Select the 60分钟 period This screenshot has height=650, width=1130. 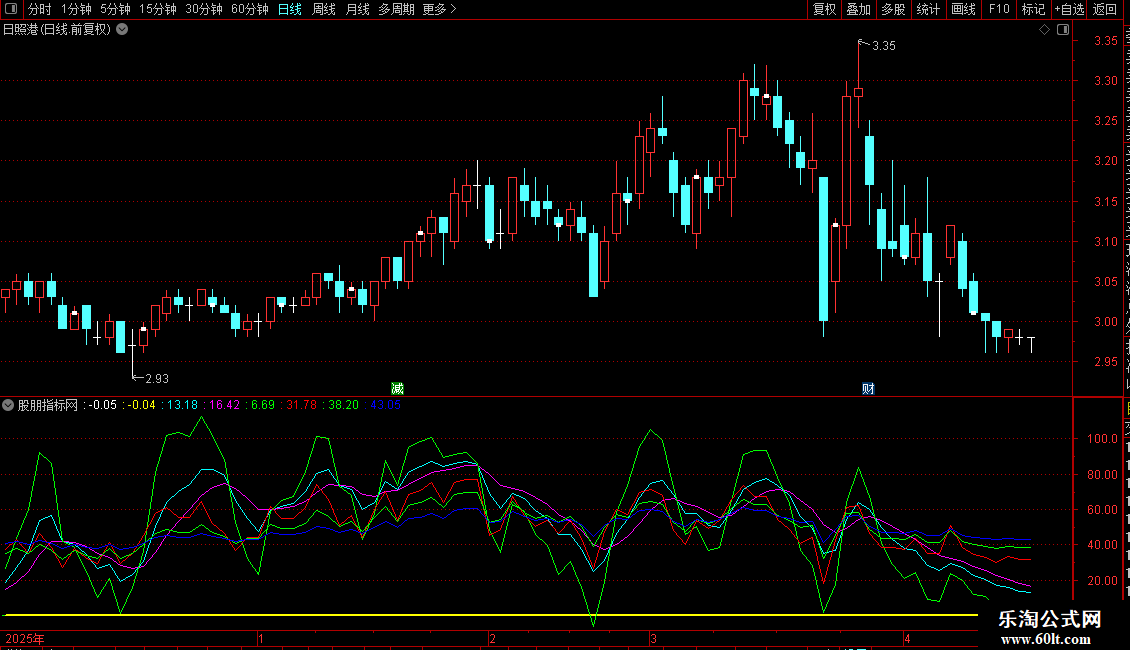[x=250, y=9]
